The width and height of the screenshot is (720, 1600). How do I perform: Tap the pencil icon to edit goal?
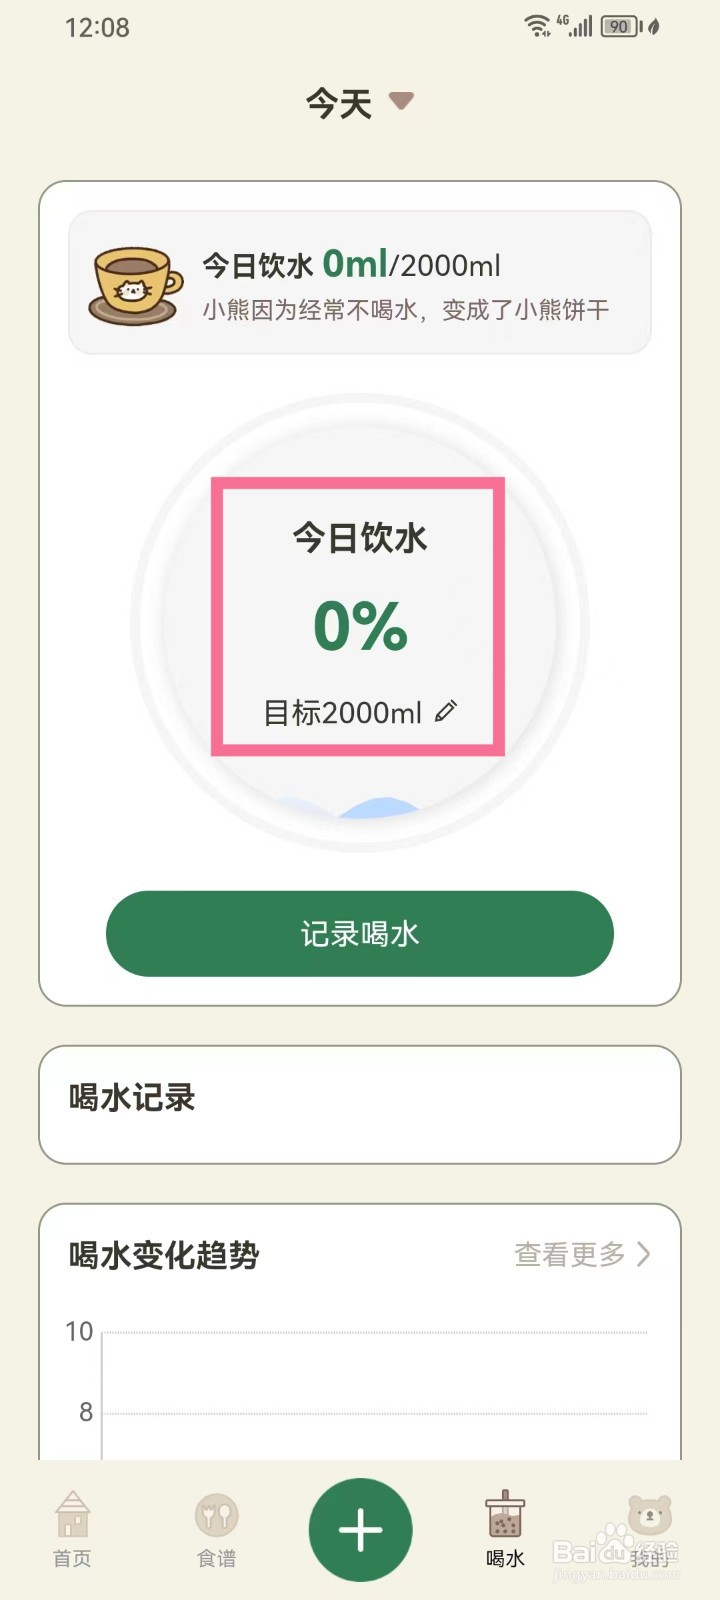point(446,711)
